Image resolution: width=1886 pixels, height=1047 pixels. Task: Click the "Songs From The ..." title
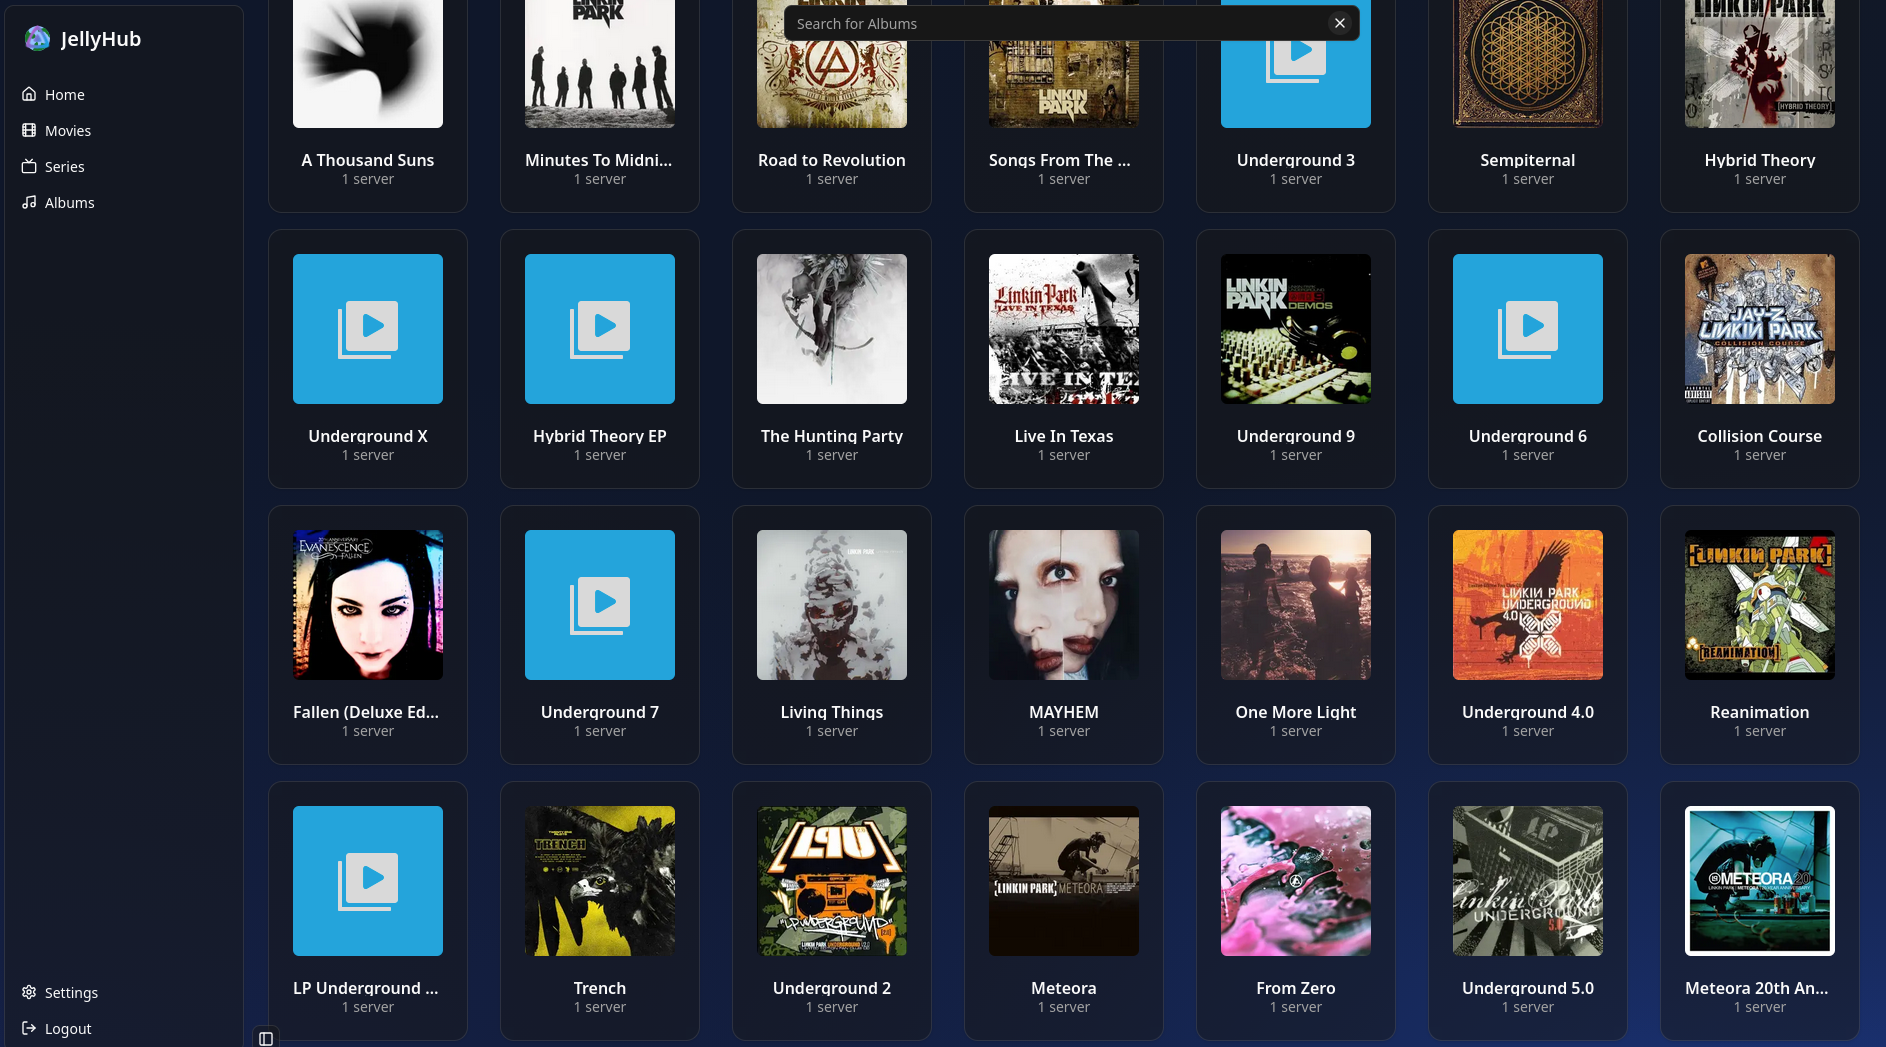[x=1060, y=160]
